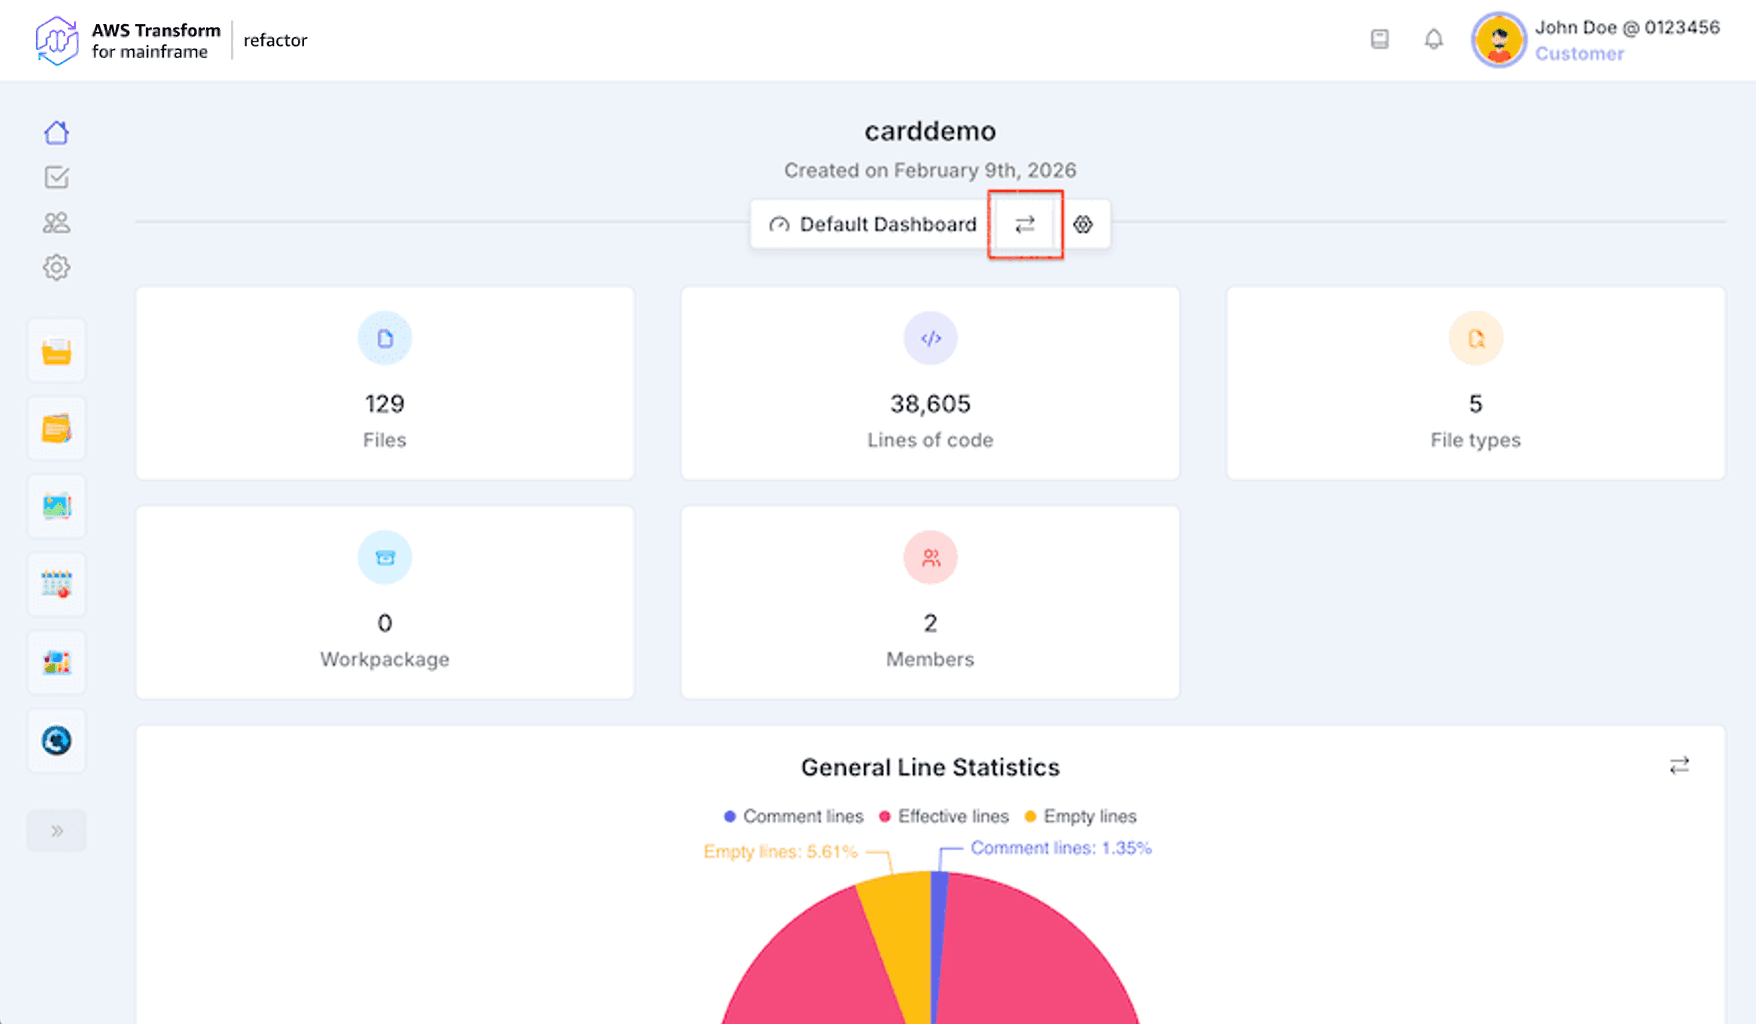1756x1024 pixels.
Task: Open the dark blue circular tool icon
Action: [57, 740]
